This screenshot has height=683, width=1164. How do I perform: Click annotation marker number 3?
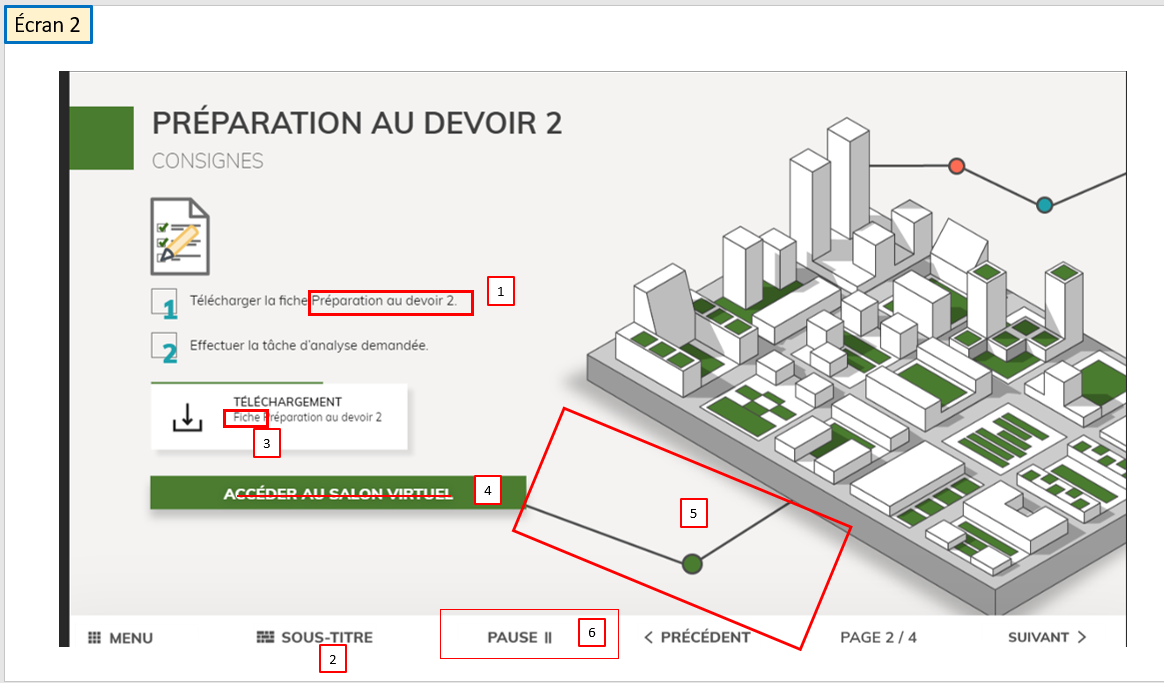point(266,443)
